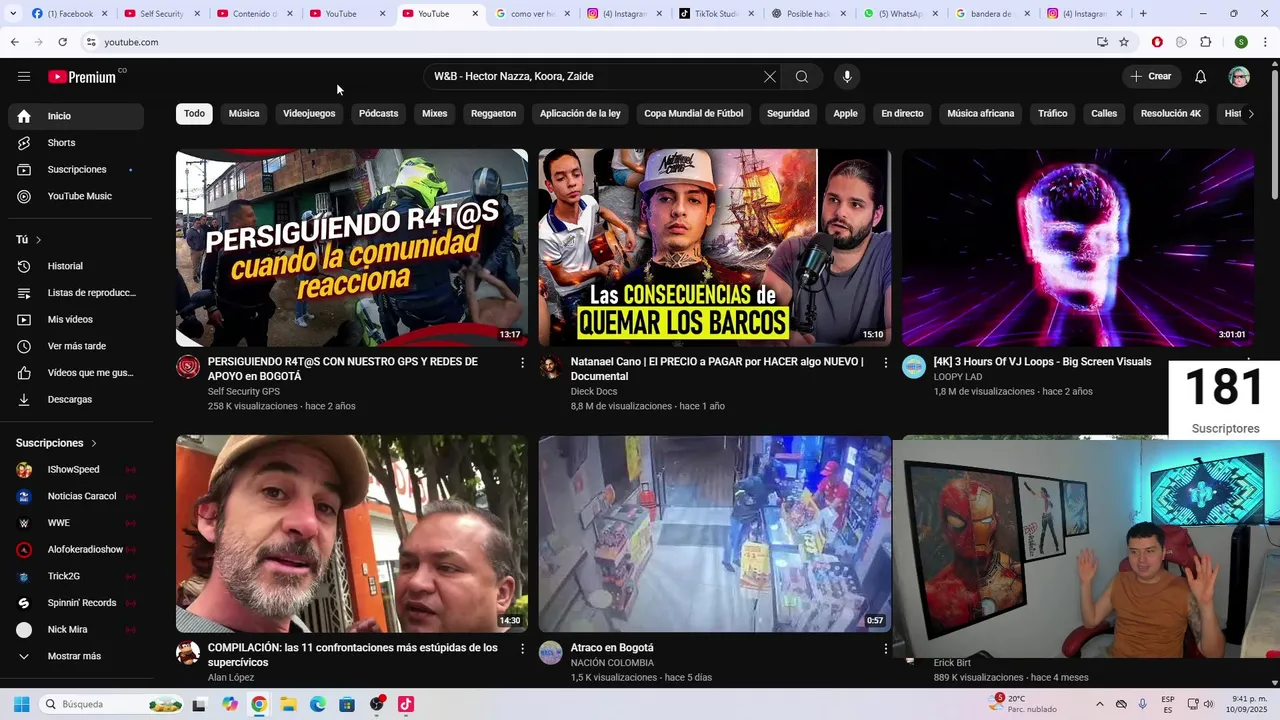This screenshot has width=1280, height=720.
Task: Open the IShowSpeed channel subscription
Action: click(x=76, y=470)
